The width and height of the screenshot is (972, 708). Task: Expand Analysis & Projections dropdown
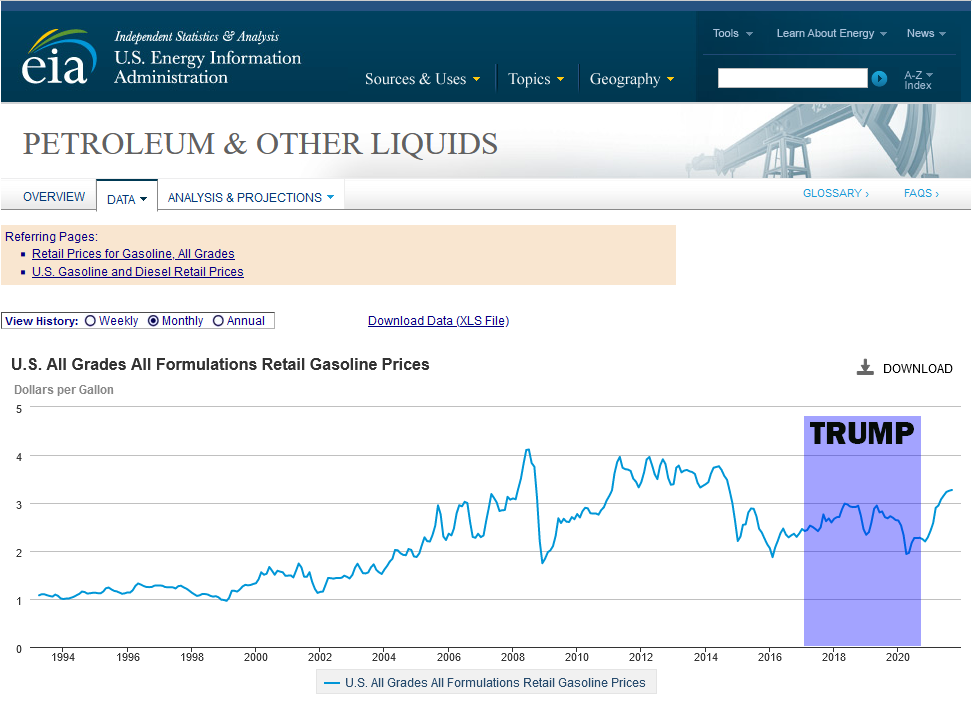pyautogui.click(x=251, y=198)
